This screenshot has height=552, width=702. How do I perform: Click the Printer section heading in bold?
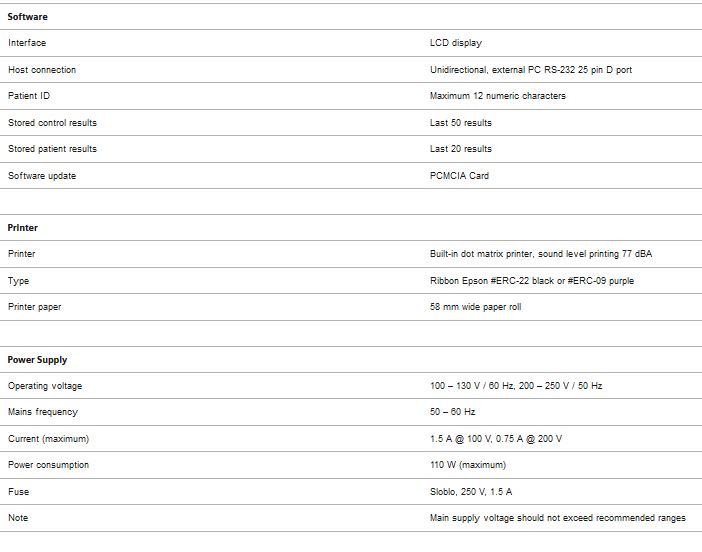click(23, 228)
